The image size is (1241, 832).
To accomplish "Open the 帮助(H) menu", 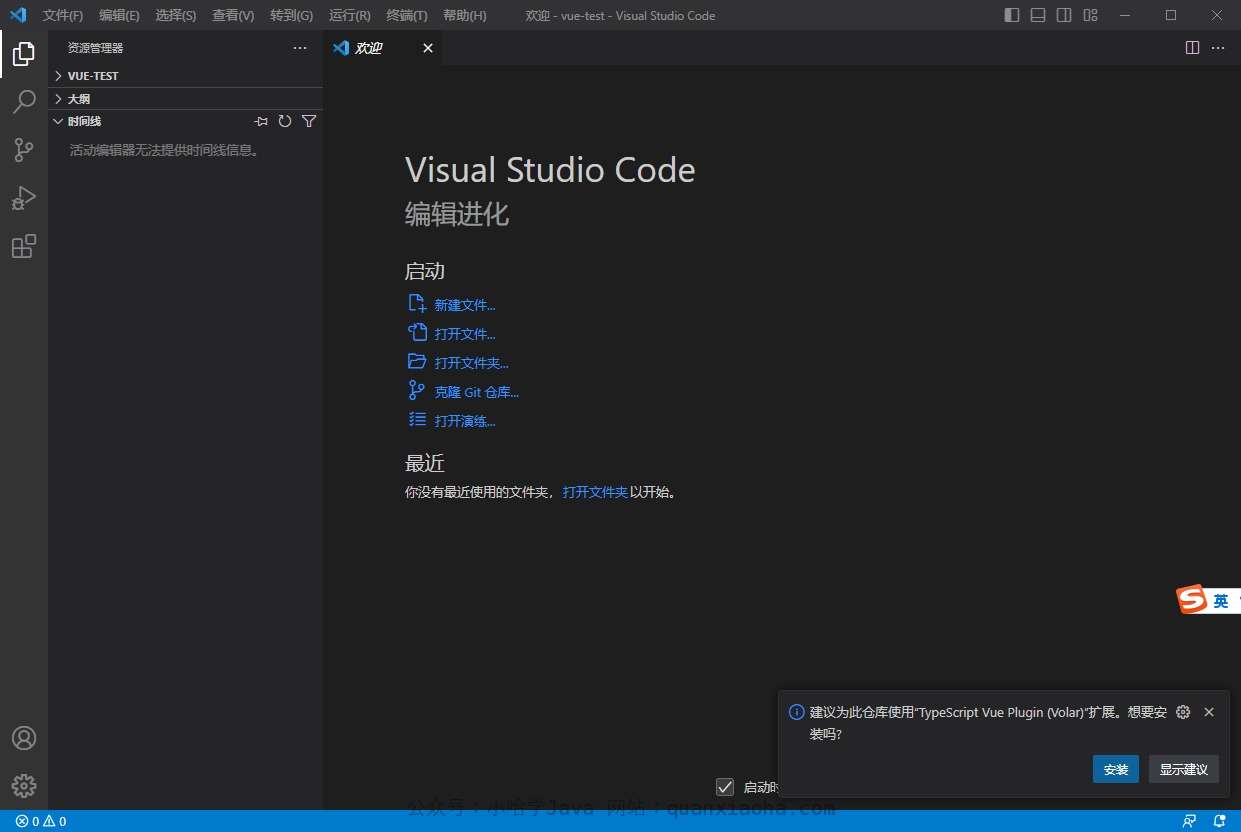I will click(x=464, y=16).
